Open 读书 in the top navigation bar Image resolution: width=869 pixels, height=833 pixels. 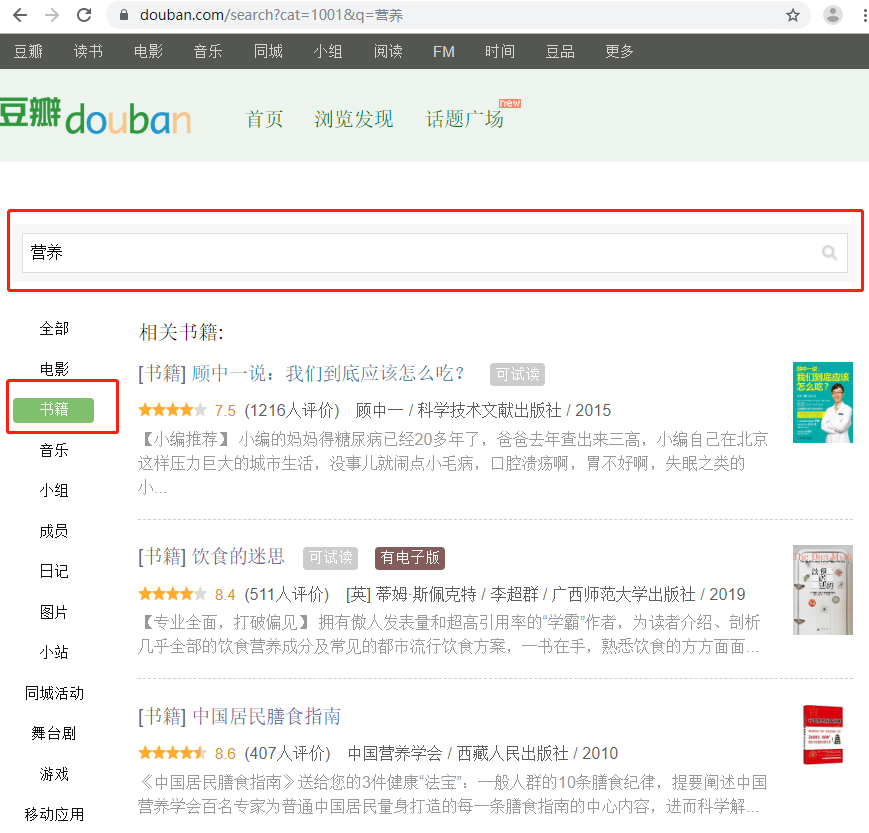click(88, 51)
